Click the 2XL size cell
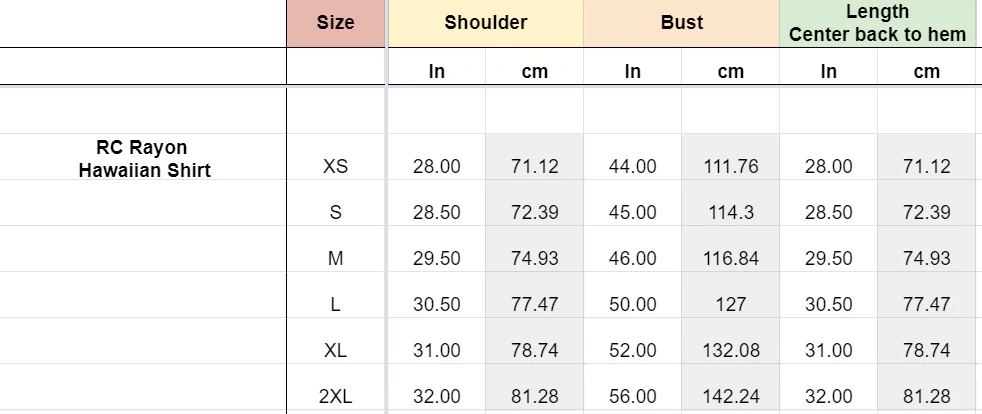982x414 pixels. 336,397
